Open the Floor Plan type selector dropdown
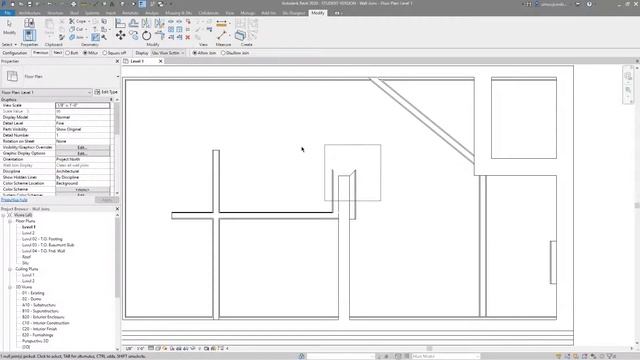Viewport: 640px width, 360px height. 118,76
